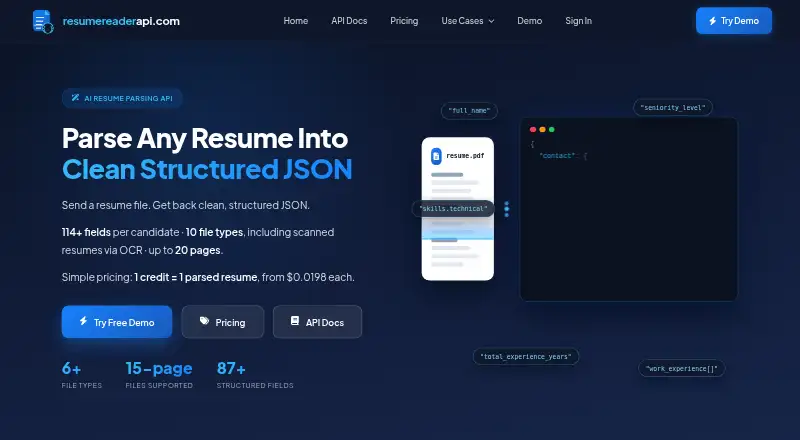
Task: Open API Docs in the top navigation
Action: tap(349, 21)
